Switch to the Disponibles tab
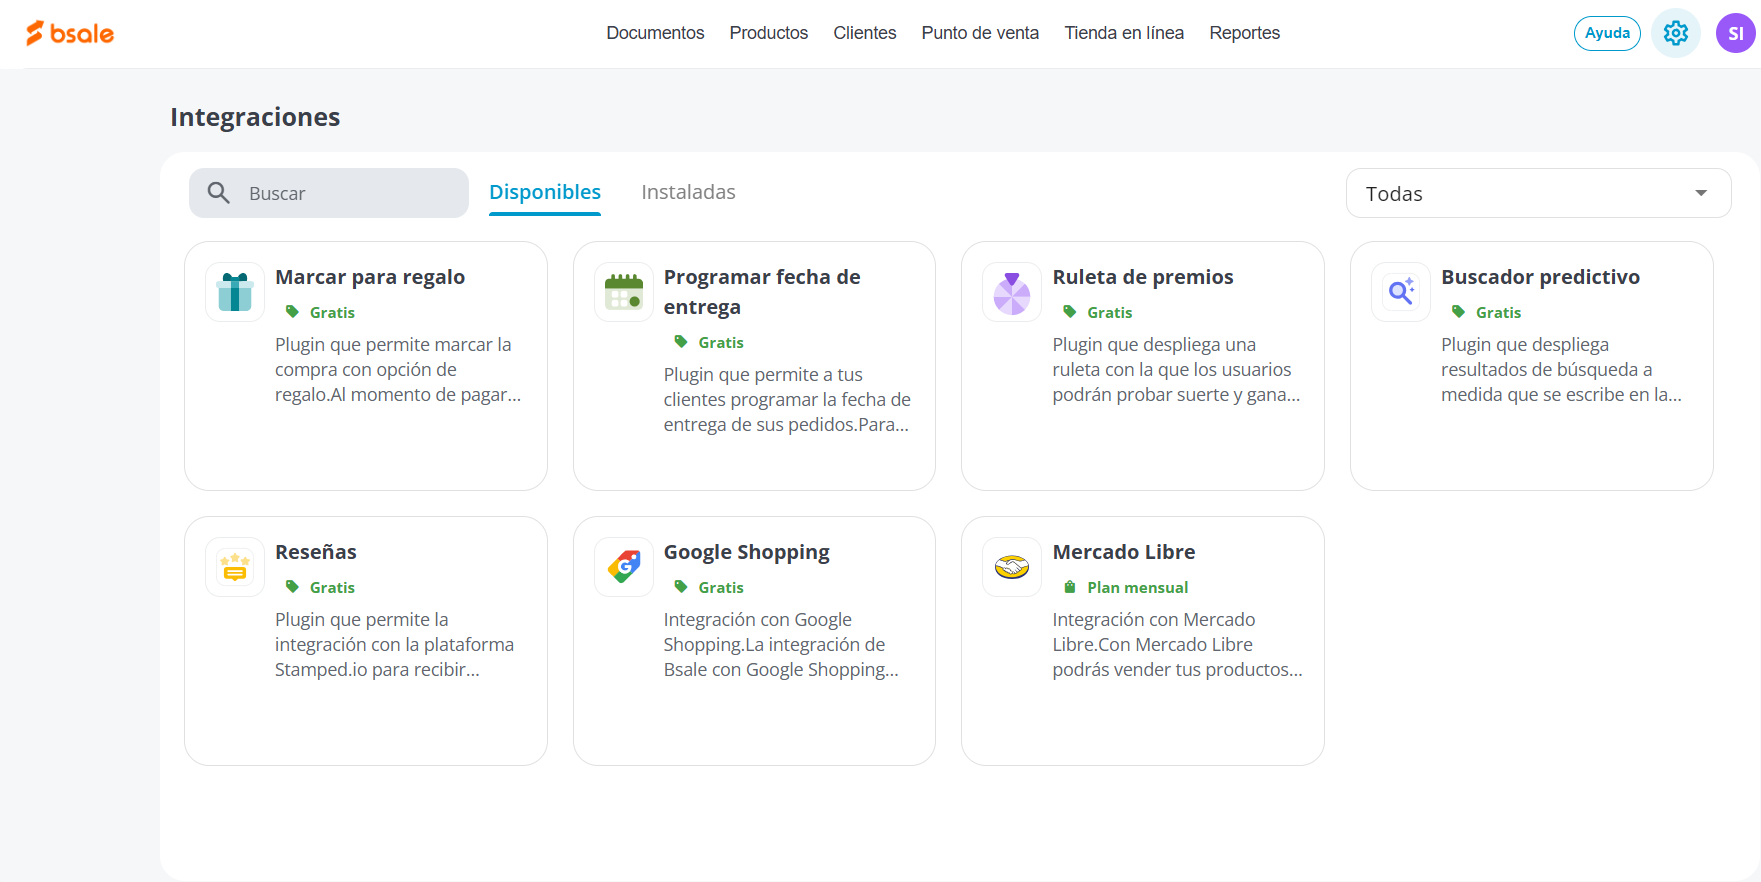The image size is (1761, 882). [x=545, y=192]
